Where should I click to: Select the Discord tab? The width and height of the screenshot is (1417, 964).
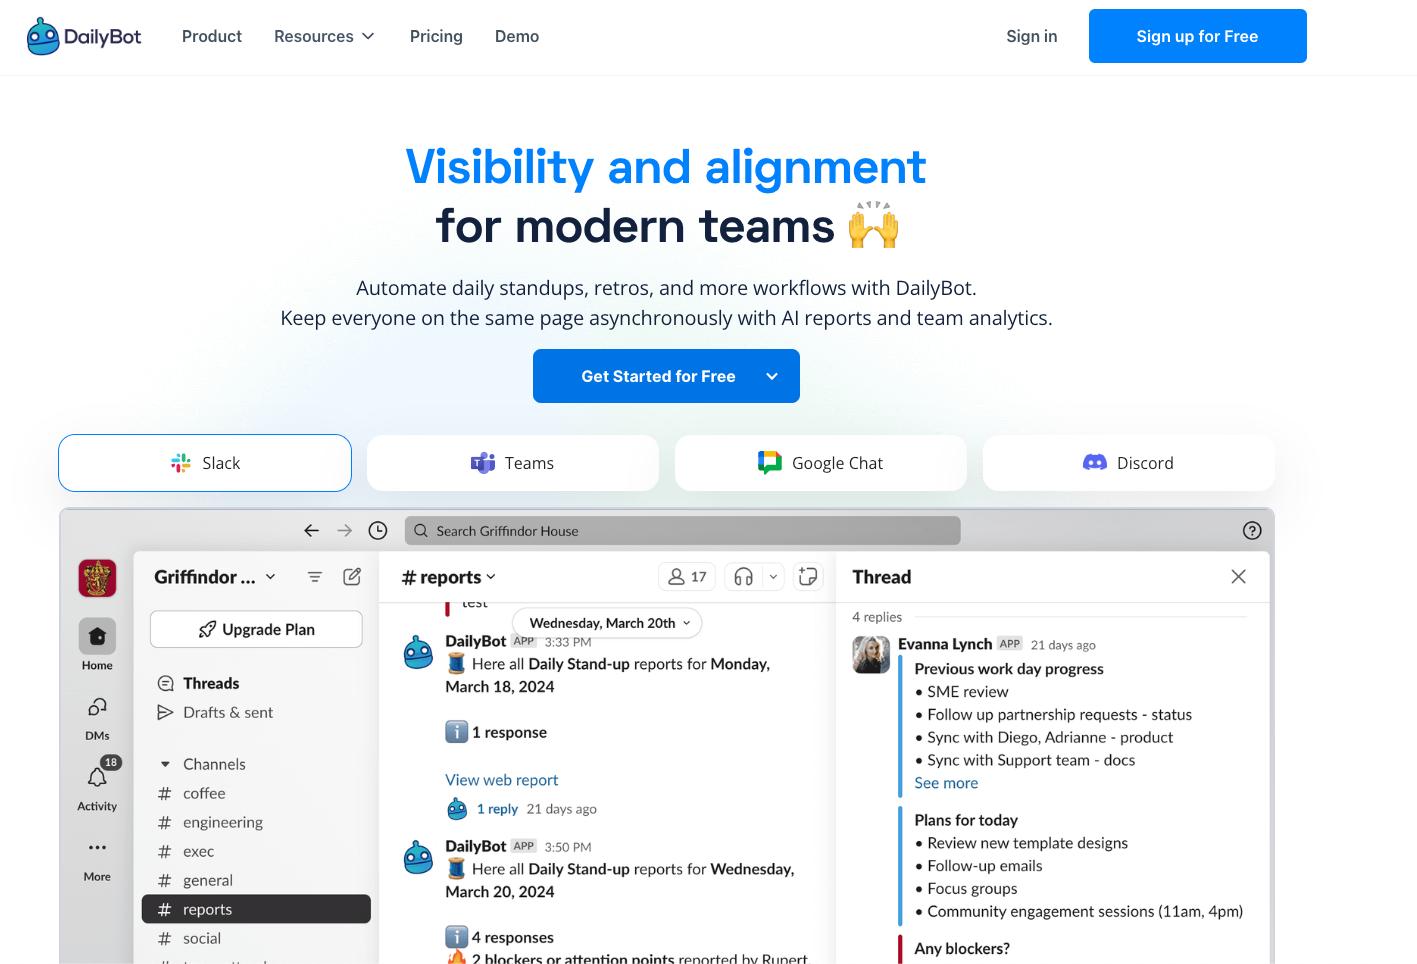coord(1129,463)
